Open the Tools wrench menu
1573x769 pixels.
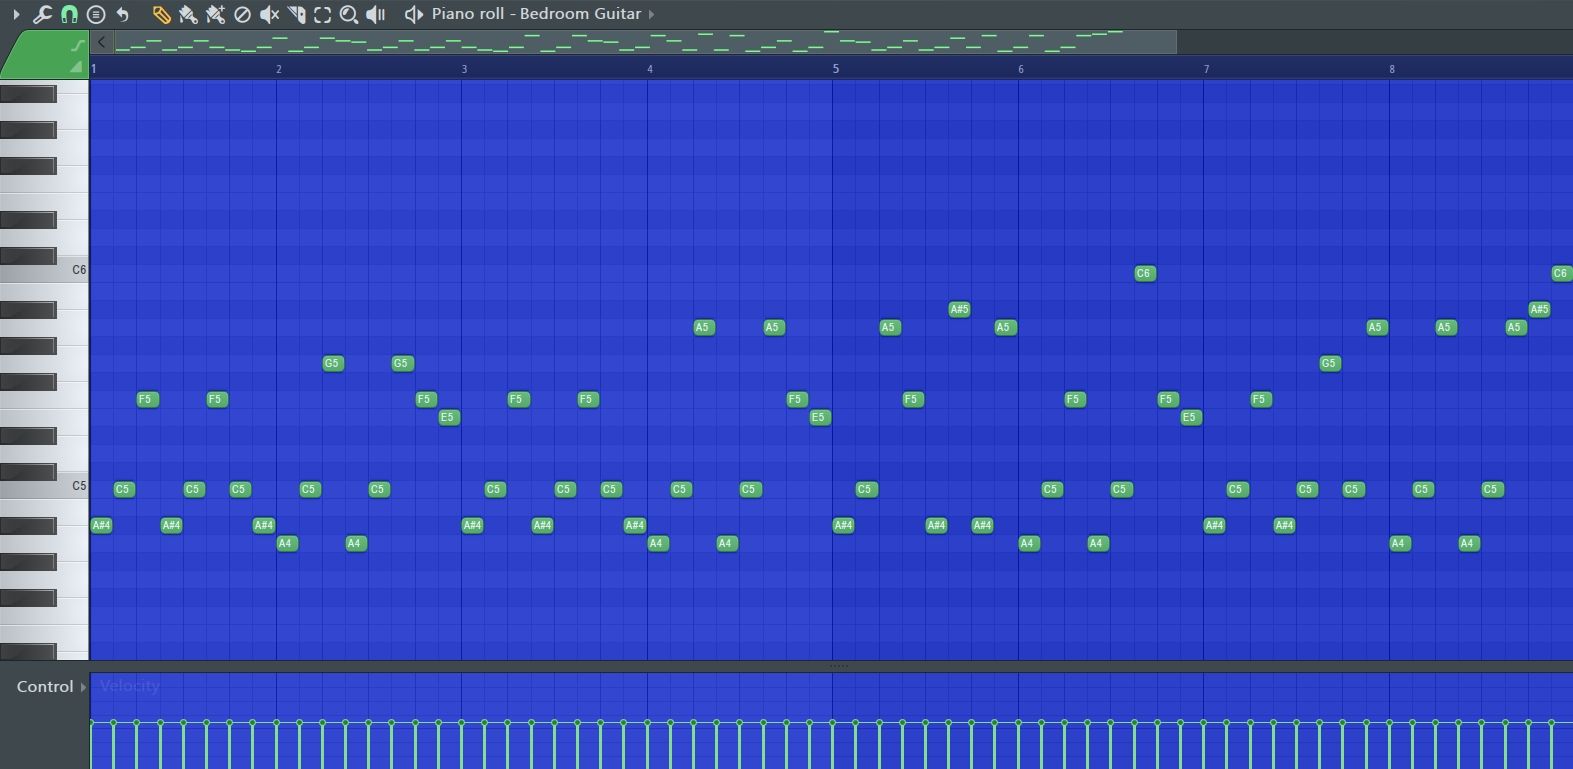[42, 14]
